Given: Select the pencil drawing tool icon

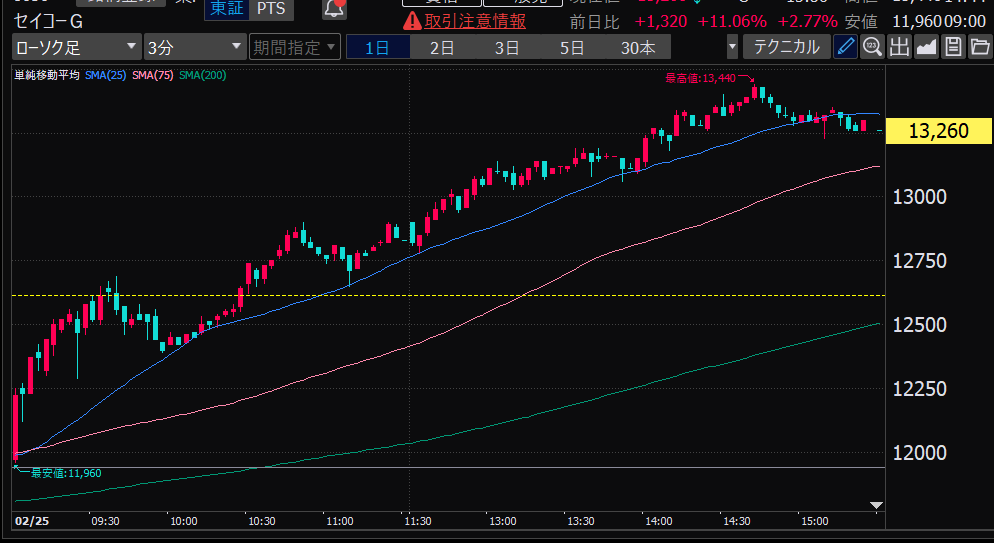Looking at the screenshot, I should pyautogui.click(x=846, y=46).
